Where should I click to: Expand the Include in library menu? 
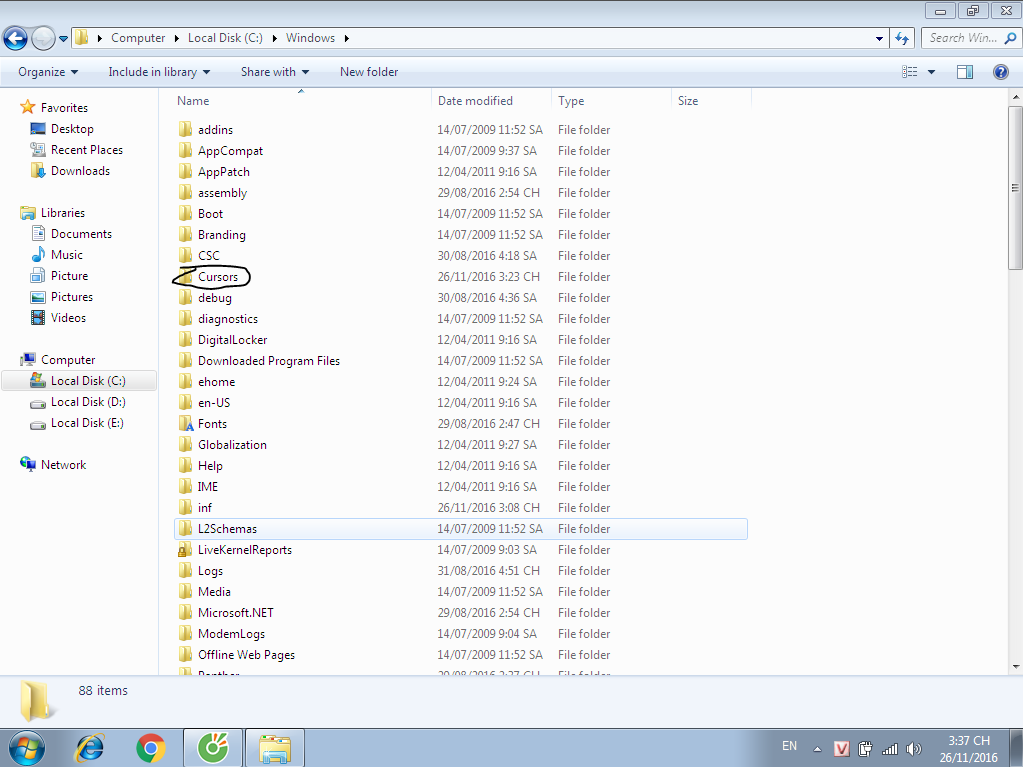[159, 72]
